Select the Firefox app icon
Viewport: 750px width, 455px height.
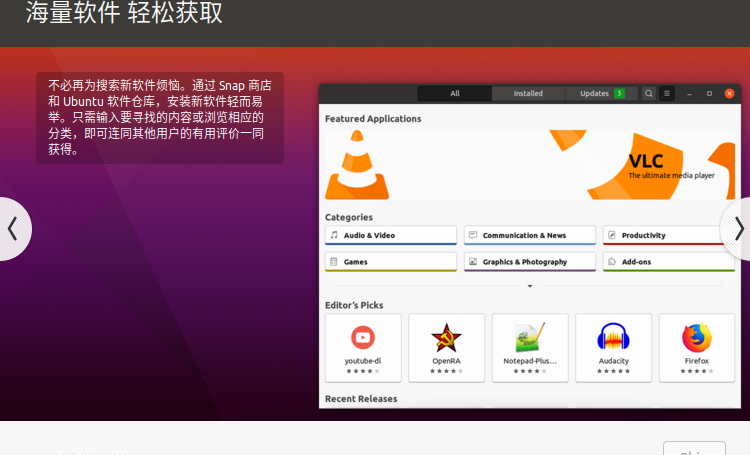[x=696, y=337]
